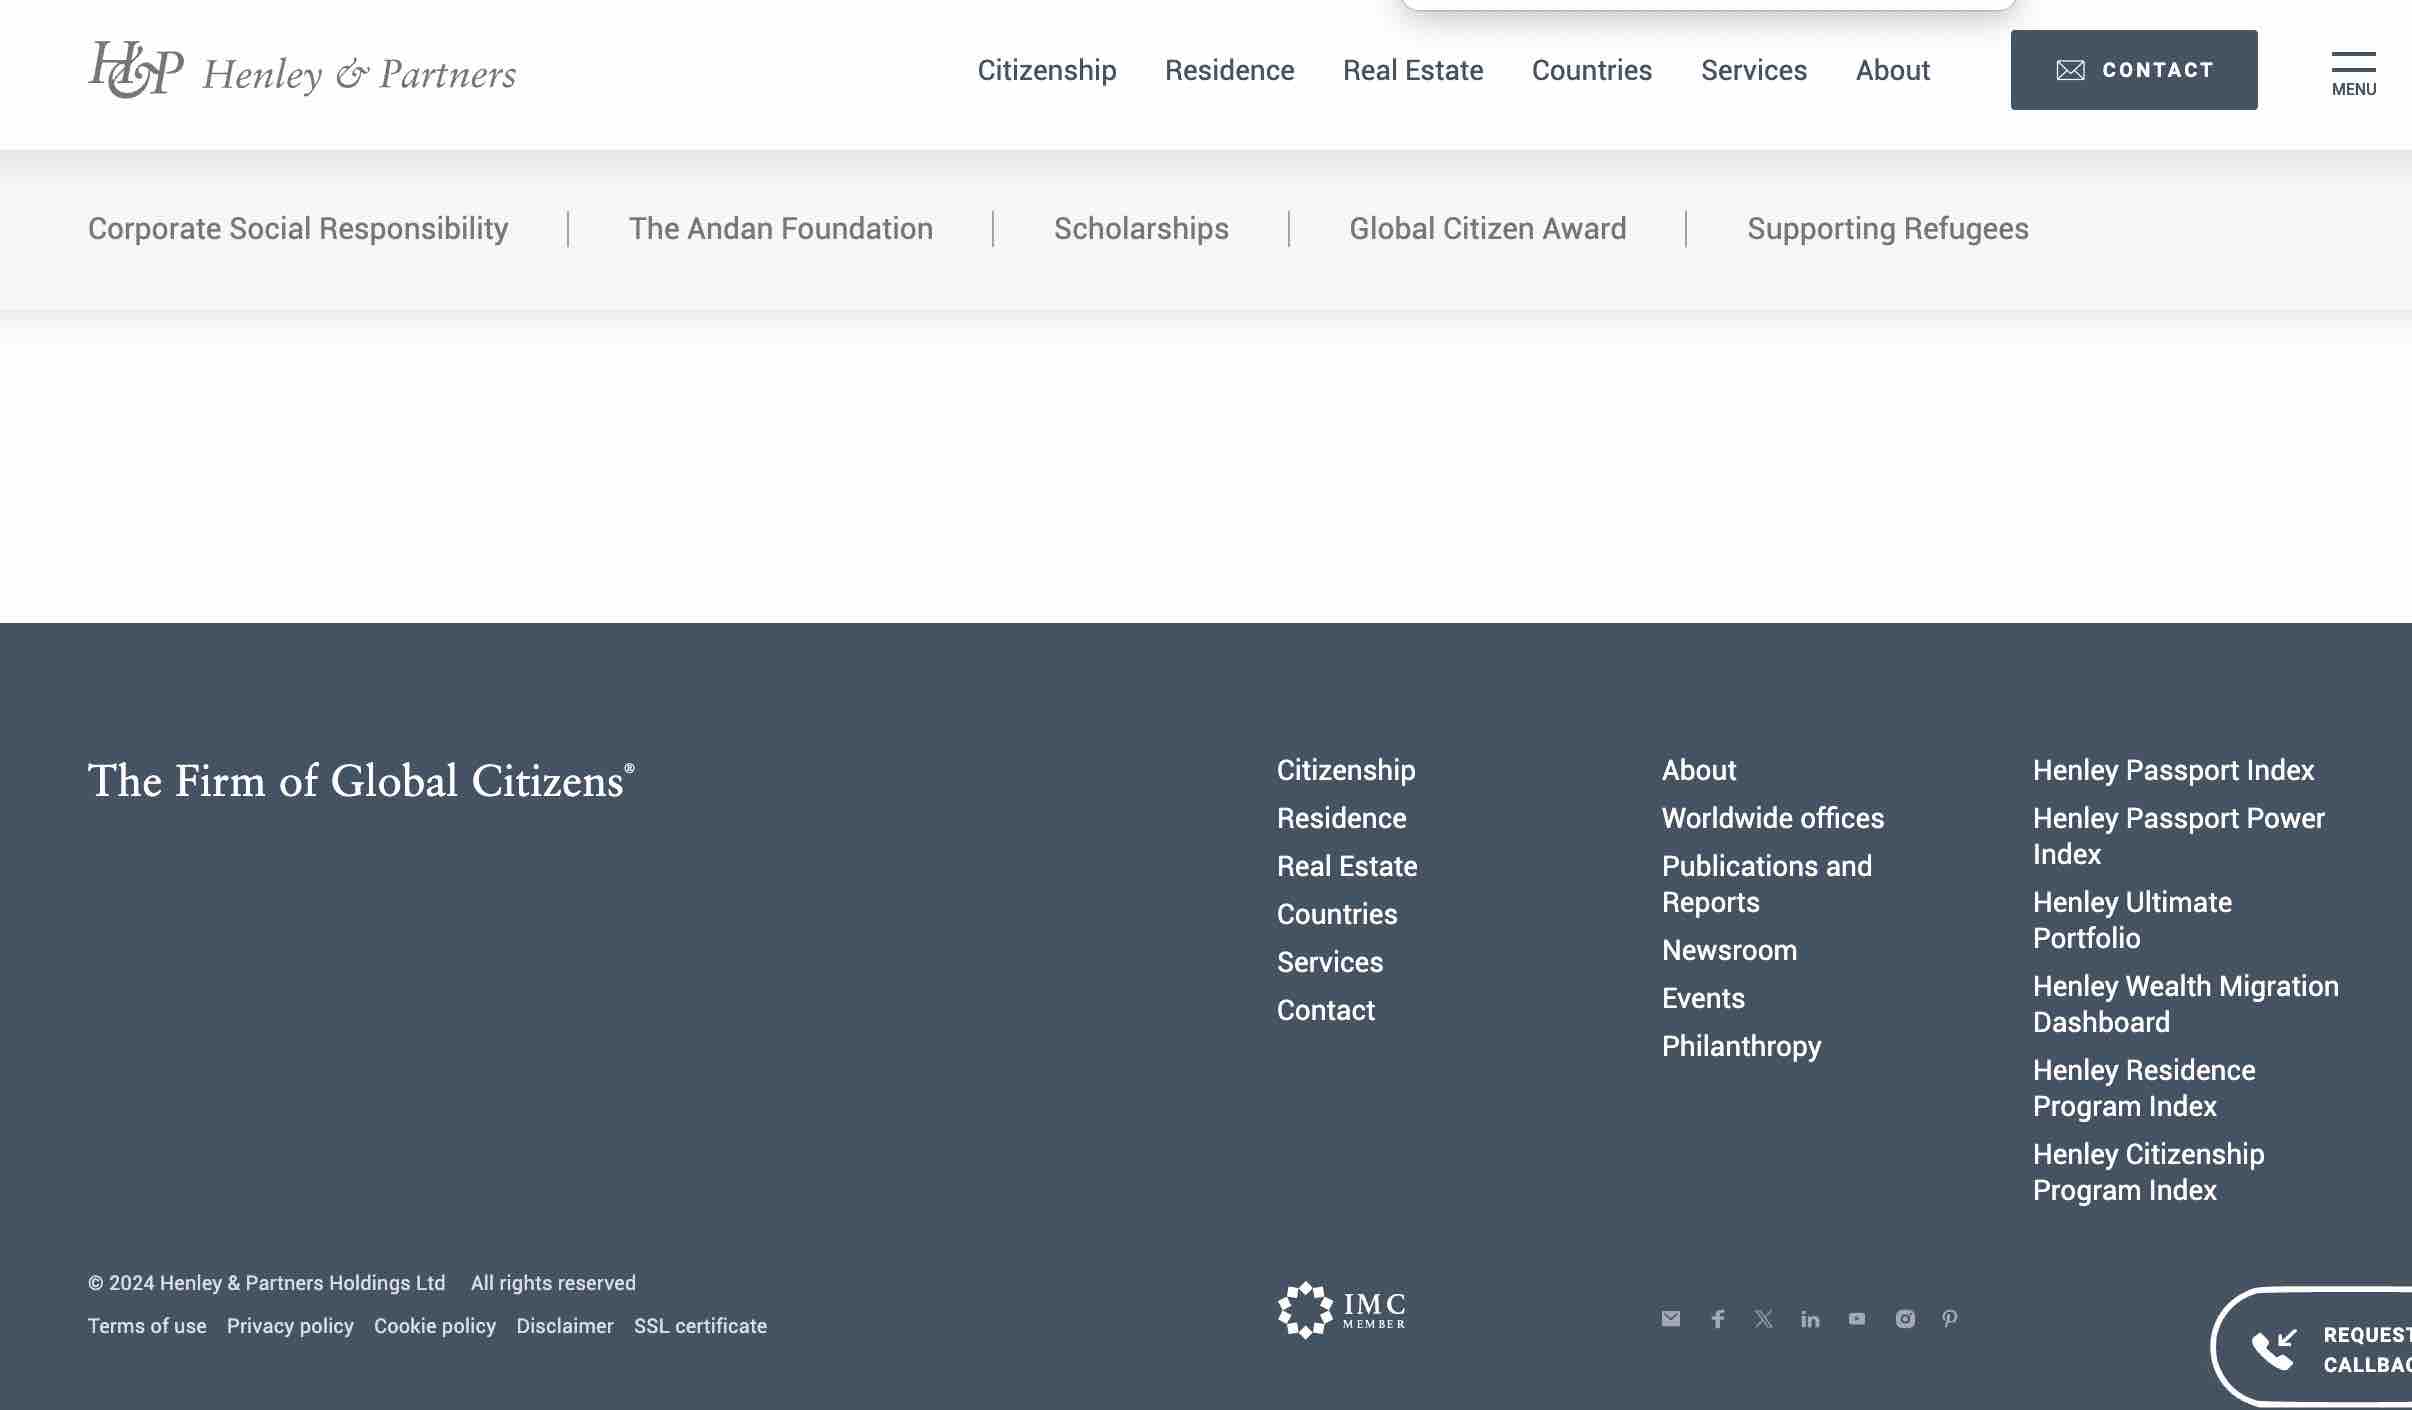Open the hamburger MENU icon
This screenshot has height=1410, width=2412.
tap(2354, 74)
